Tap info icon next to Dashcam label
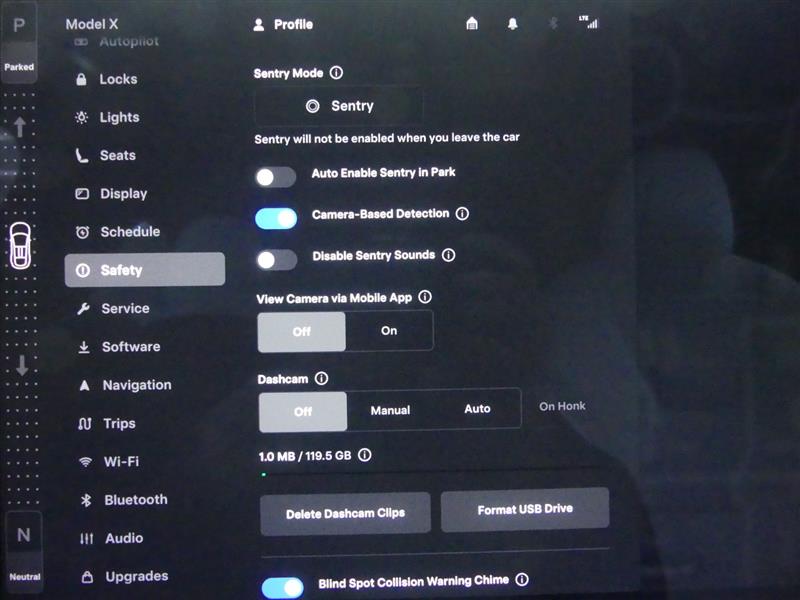This screenshot has height=600, width=800. 321,379
